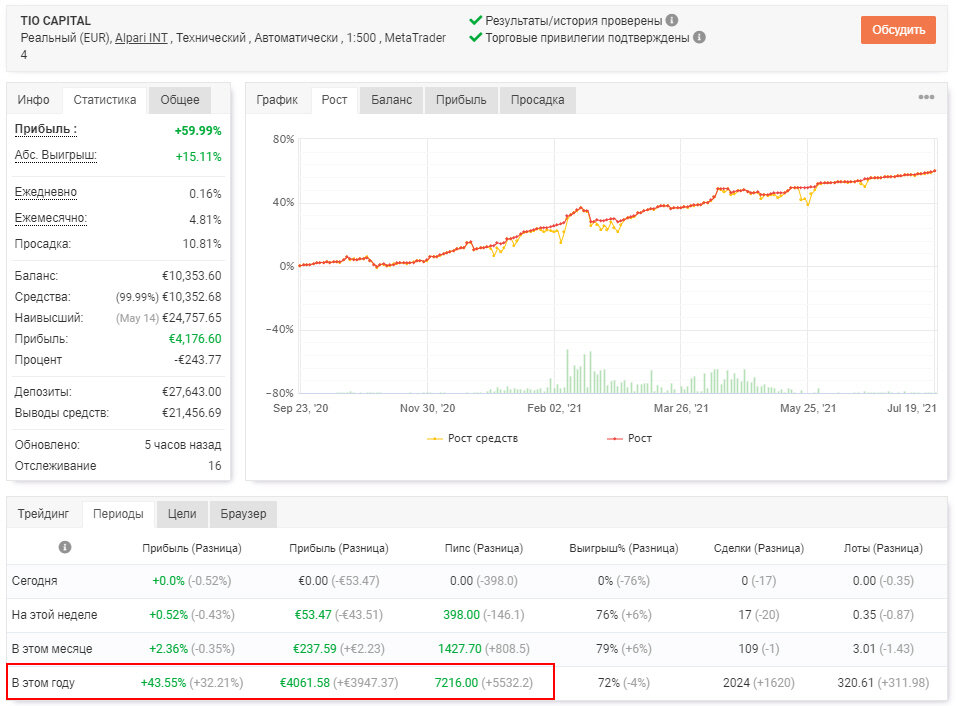Click profit value €4,176.60

(195, 339)
